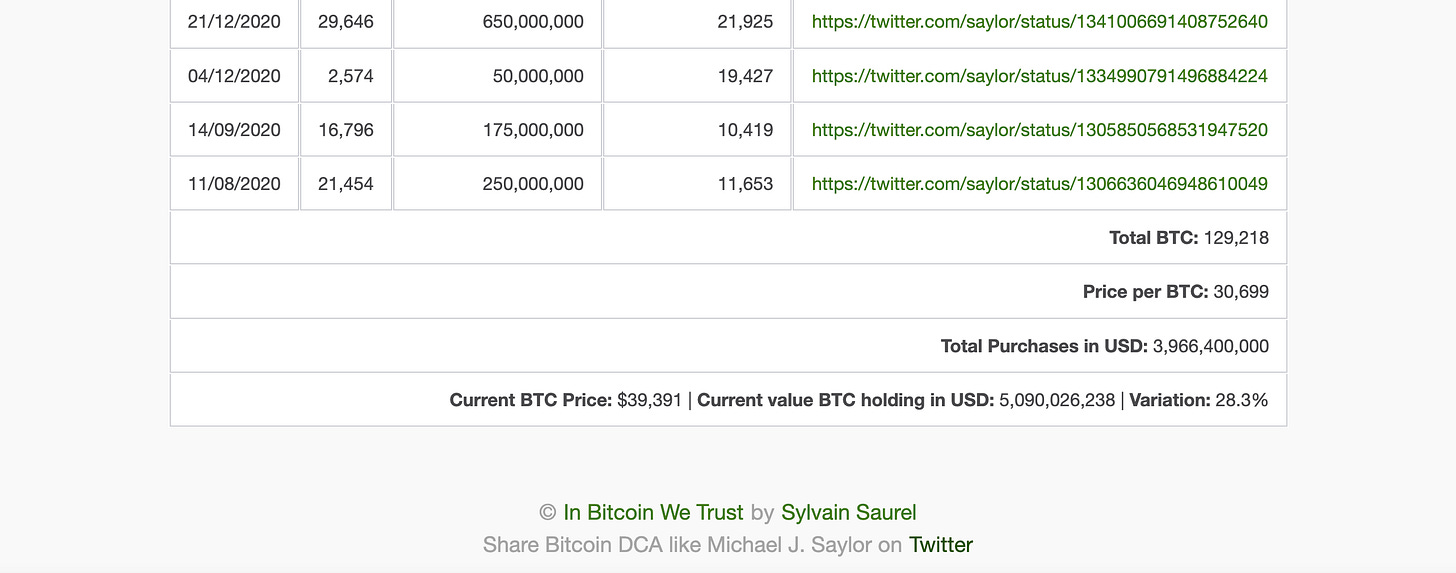
Task: Click the 29,646 BTC amount cell
Action: click(x=346, y=21)
